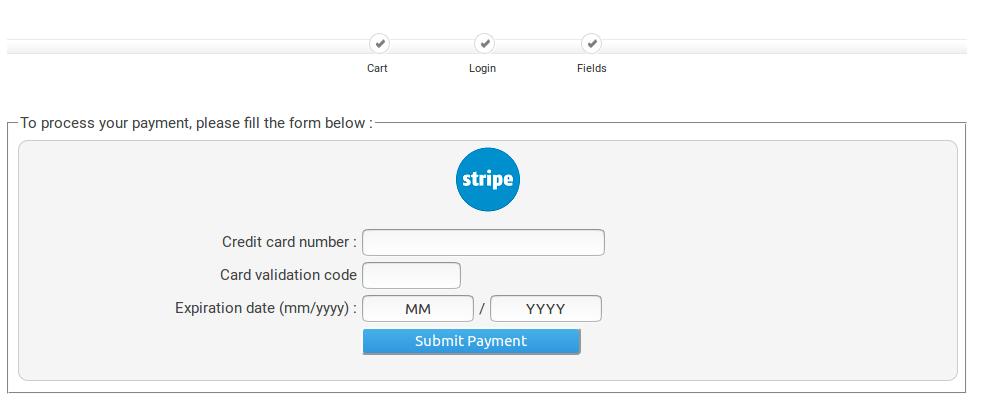Viewport: 981px width, 419px height.
Task: Select the Login step label
Action: click(482, 69)
